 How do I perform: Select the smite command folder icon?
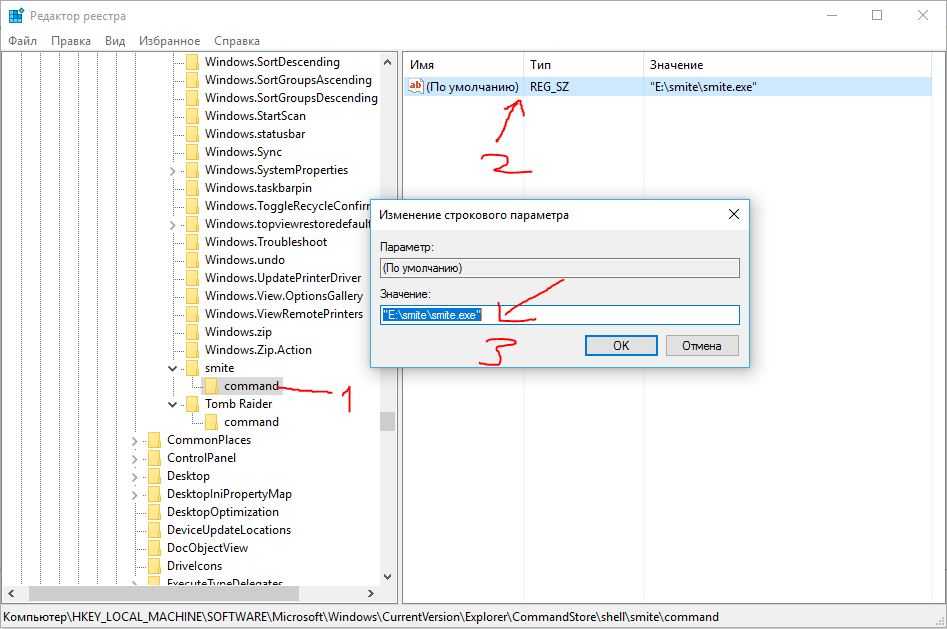(211, 386)
